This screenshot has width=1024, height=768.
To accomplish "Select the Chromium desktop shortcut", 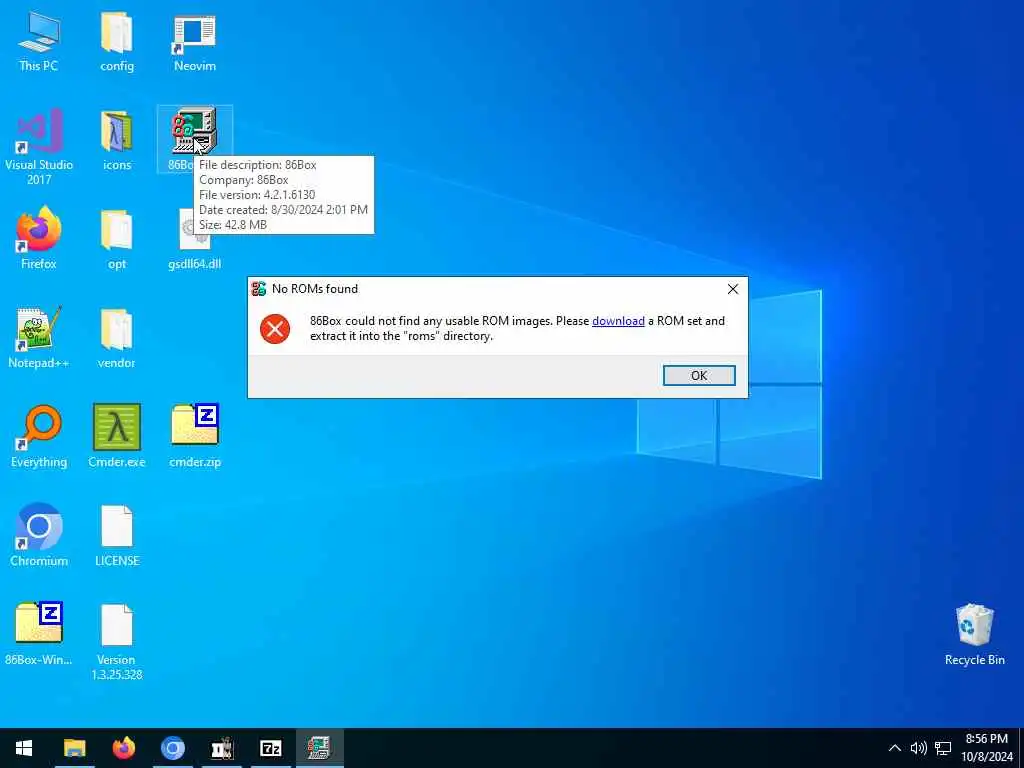I will pos(39,536).
